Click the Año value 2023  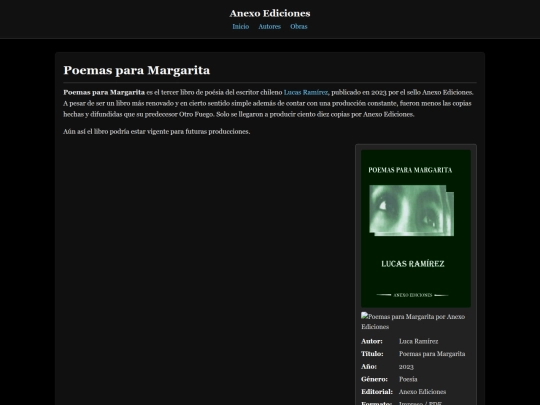point(406,366)
